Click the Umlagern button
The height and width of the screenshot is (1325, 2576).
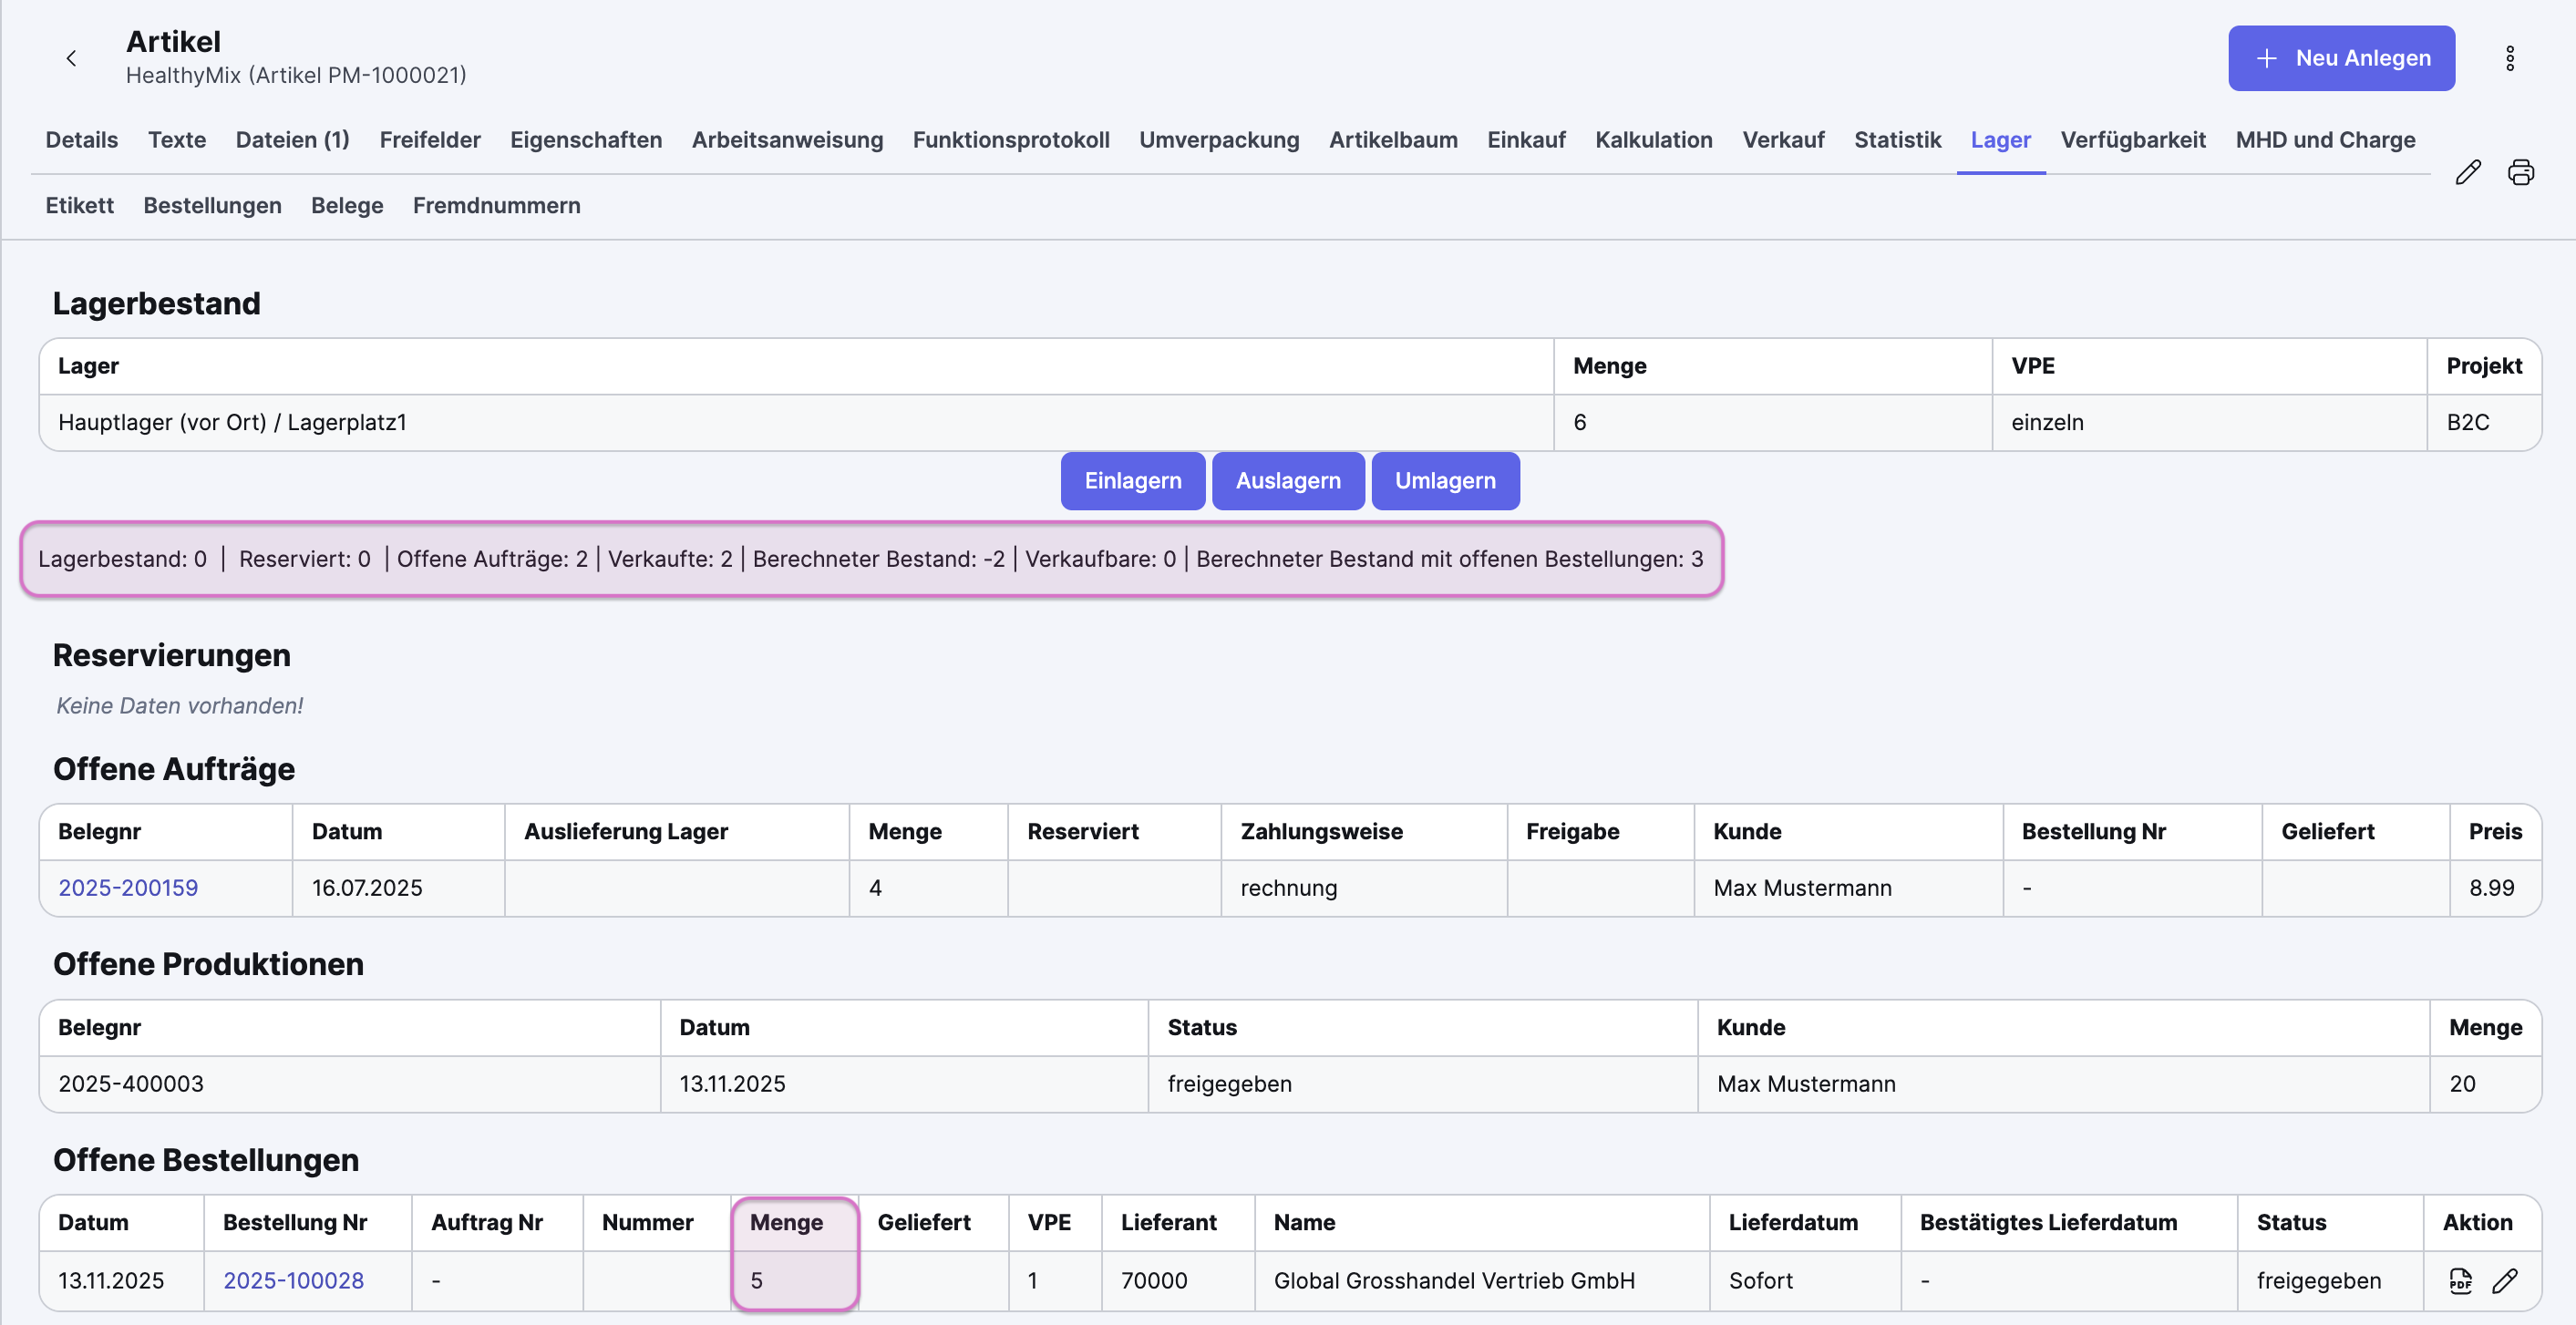(1444, 481)
